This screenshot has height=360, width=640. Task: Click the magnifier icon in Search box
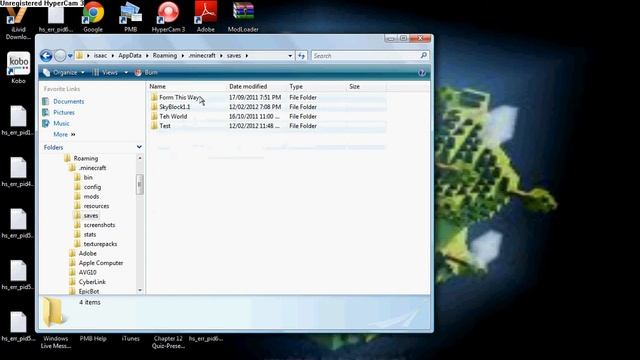424,56
